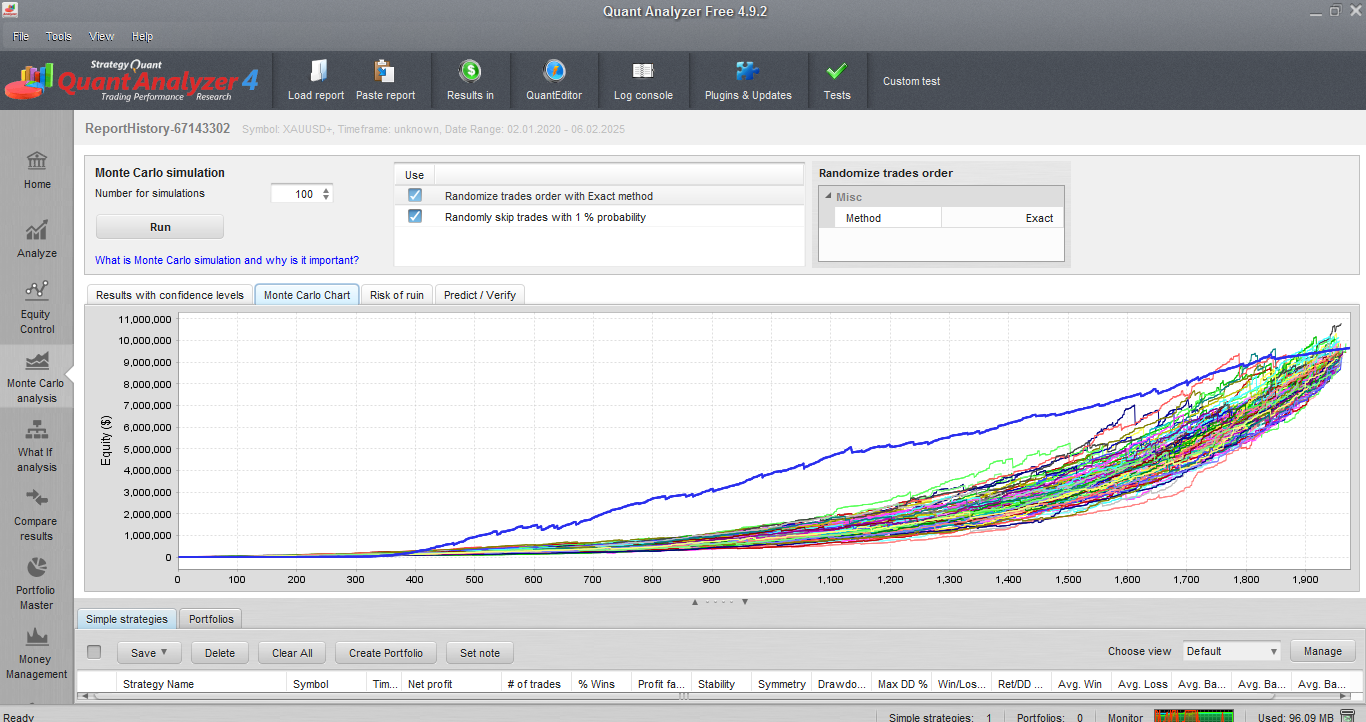The image size is (1366, 722).
Task: Sort by Symbol column header
Action: point(326,684)
